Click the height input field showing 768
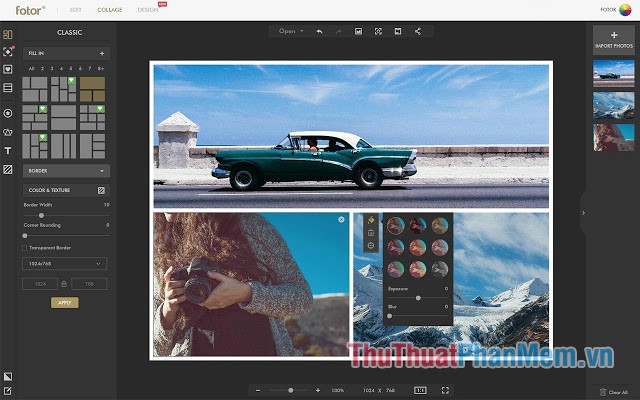Image resolution: width=640 pixels, height=400 pixels. pos(89,284)
